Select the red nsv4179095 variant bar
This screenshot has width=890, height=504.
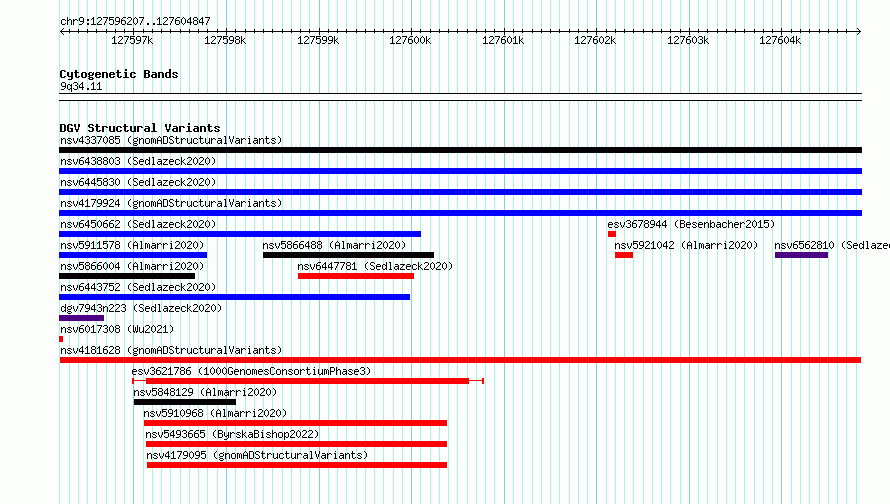coord(297,465)
